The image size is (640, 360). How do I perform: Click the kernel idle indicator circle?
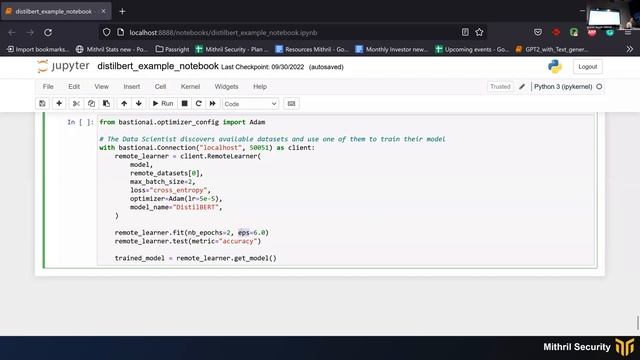[599, 87]
